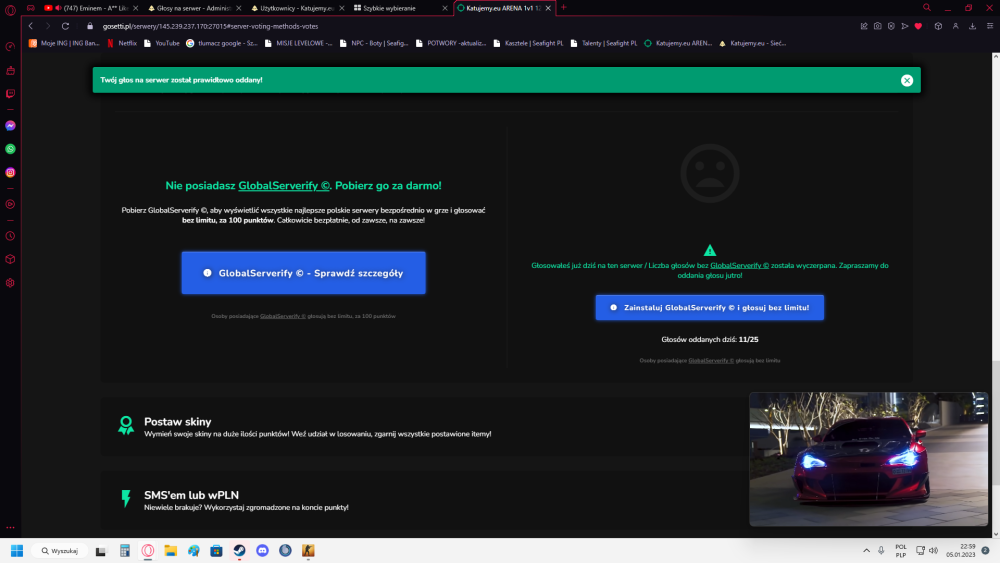Open WhatsApp in the Opera sidebar
This screenshot has height=563, width=1000.
[x=10, y=149]
